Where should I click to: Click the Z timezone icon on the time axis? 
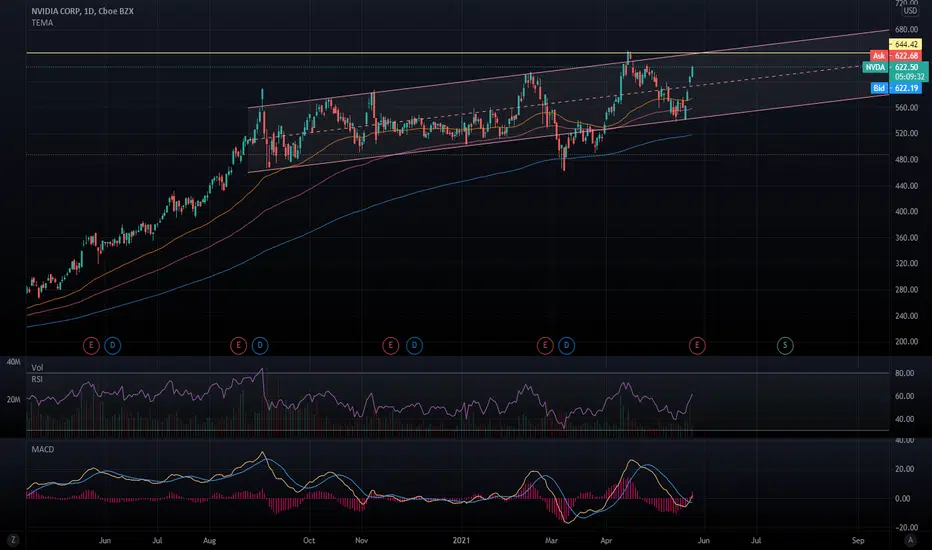[x=12, y=540]
